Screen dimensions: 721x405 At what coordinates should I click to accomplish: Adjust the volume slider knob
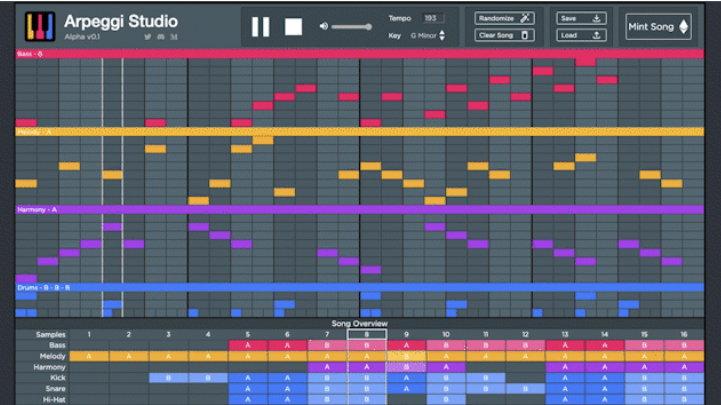pyautogui.click(x=368, y=27)
